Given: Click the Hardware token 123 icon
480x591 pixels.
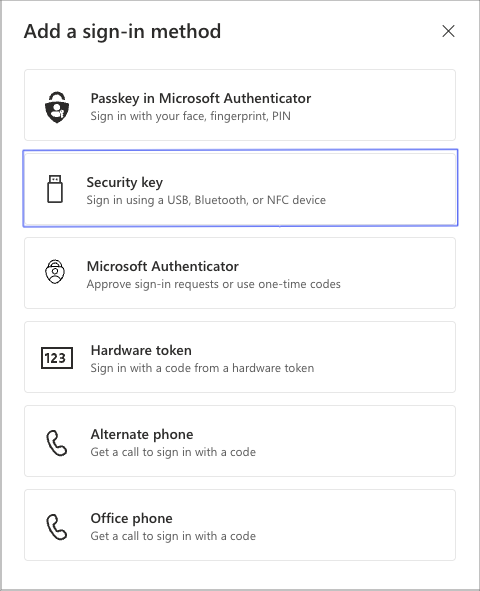Looking at the screenshot, I should (x=57, y=358).
